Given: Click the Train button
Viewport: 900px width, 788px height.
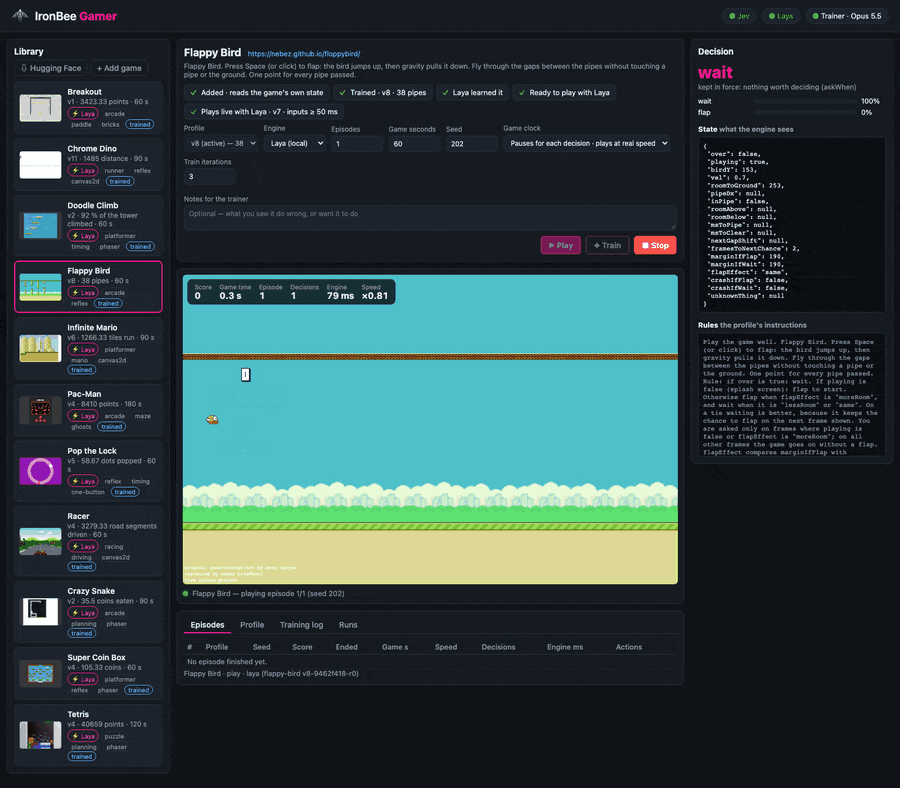Looking at the screenshot, I should [607, 246].
